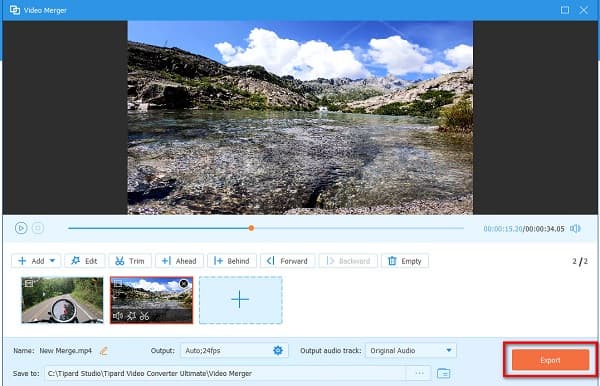Toggle audio icon on lake clip thumbnail
This screenshot has width=600, height=386.
[118, 316]
